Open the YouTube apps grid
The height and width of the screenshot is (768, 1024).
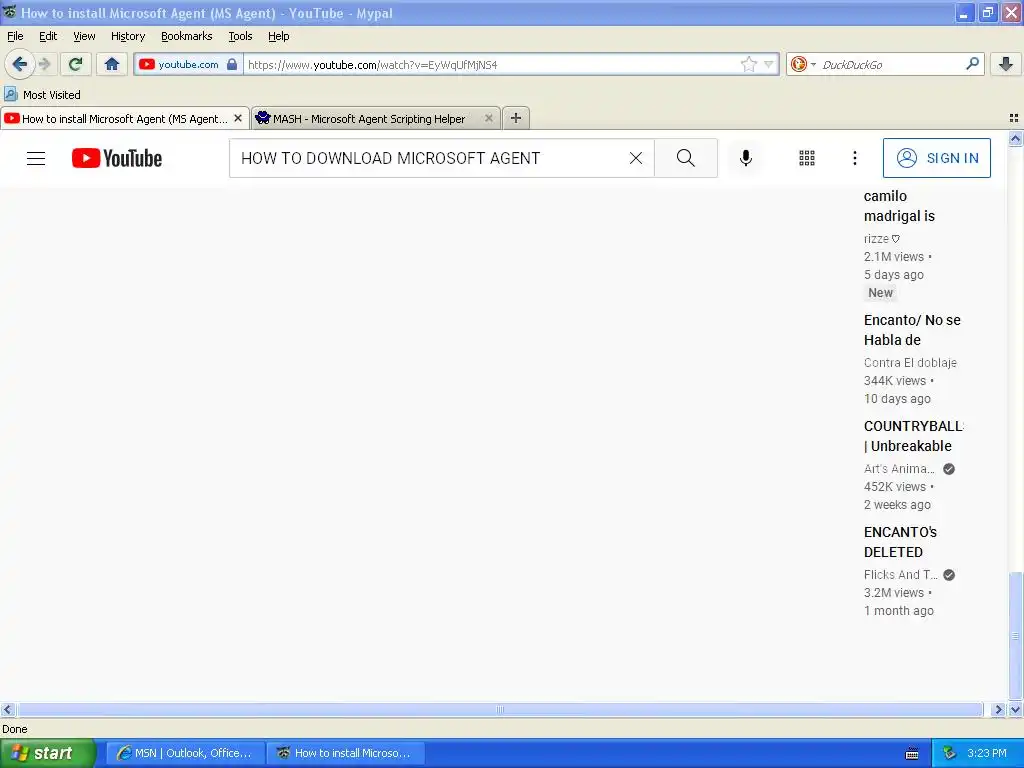click(x=807, y=158)
